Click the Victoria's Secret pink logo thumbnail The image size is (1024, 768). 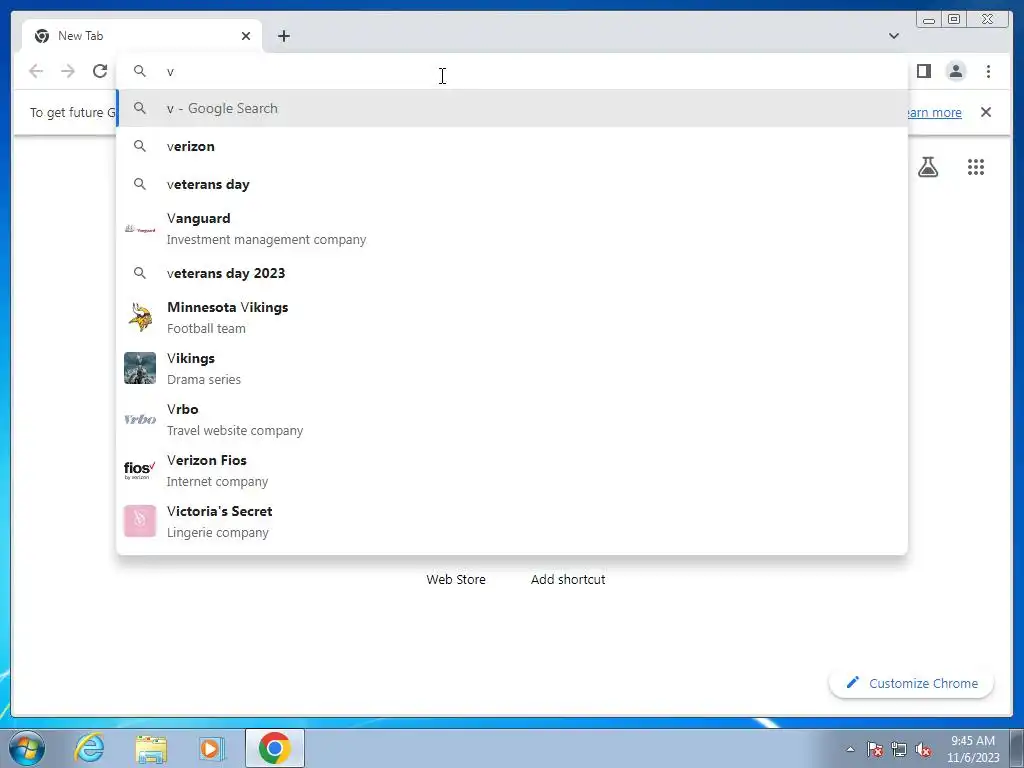140,521
